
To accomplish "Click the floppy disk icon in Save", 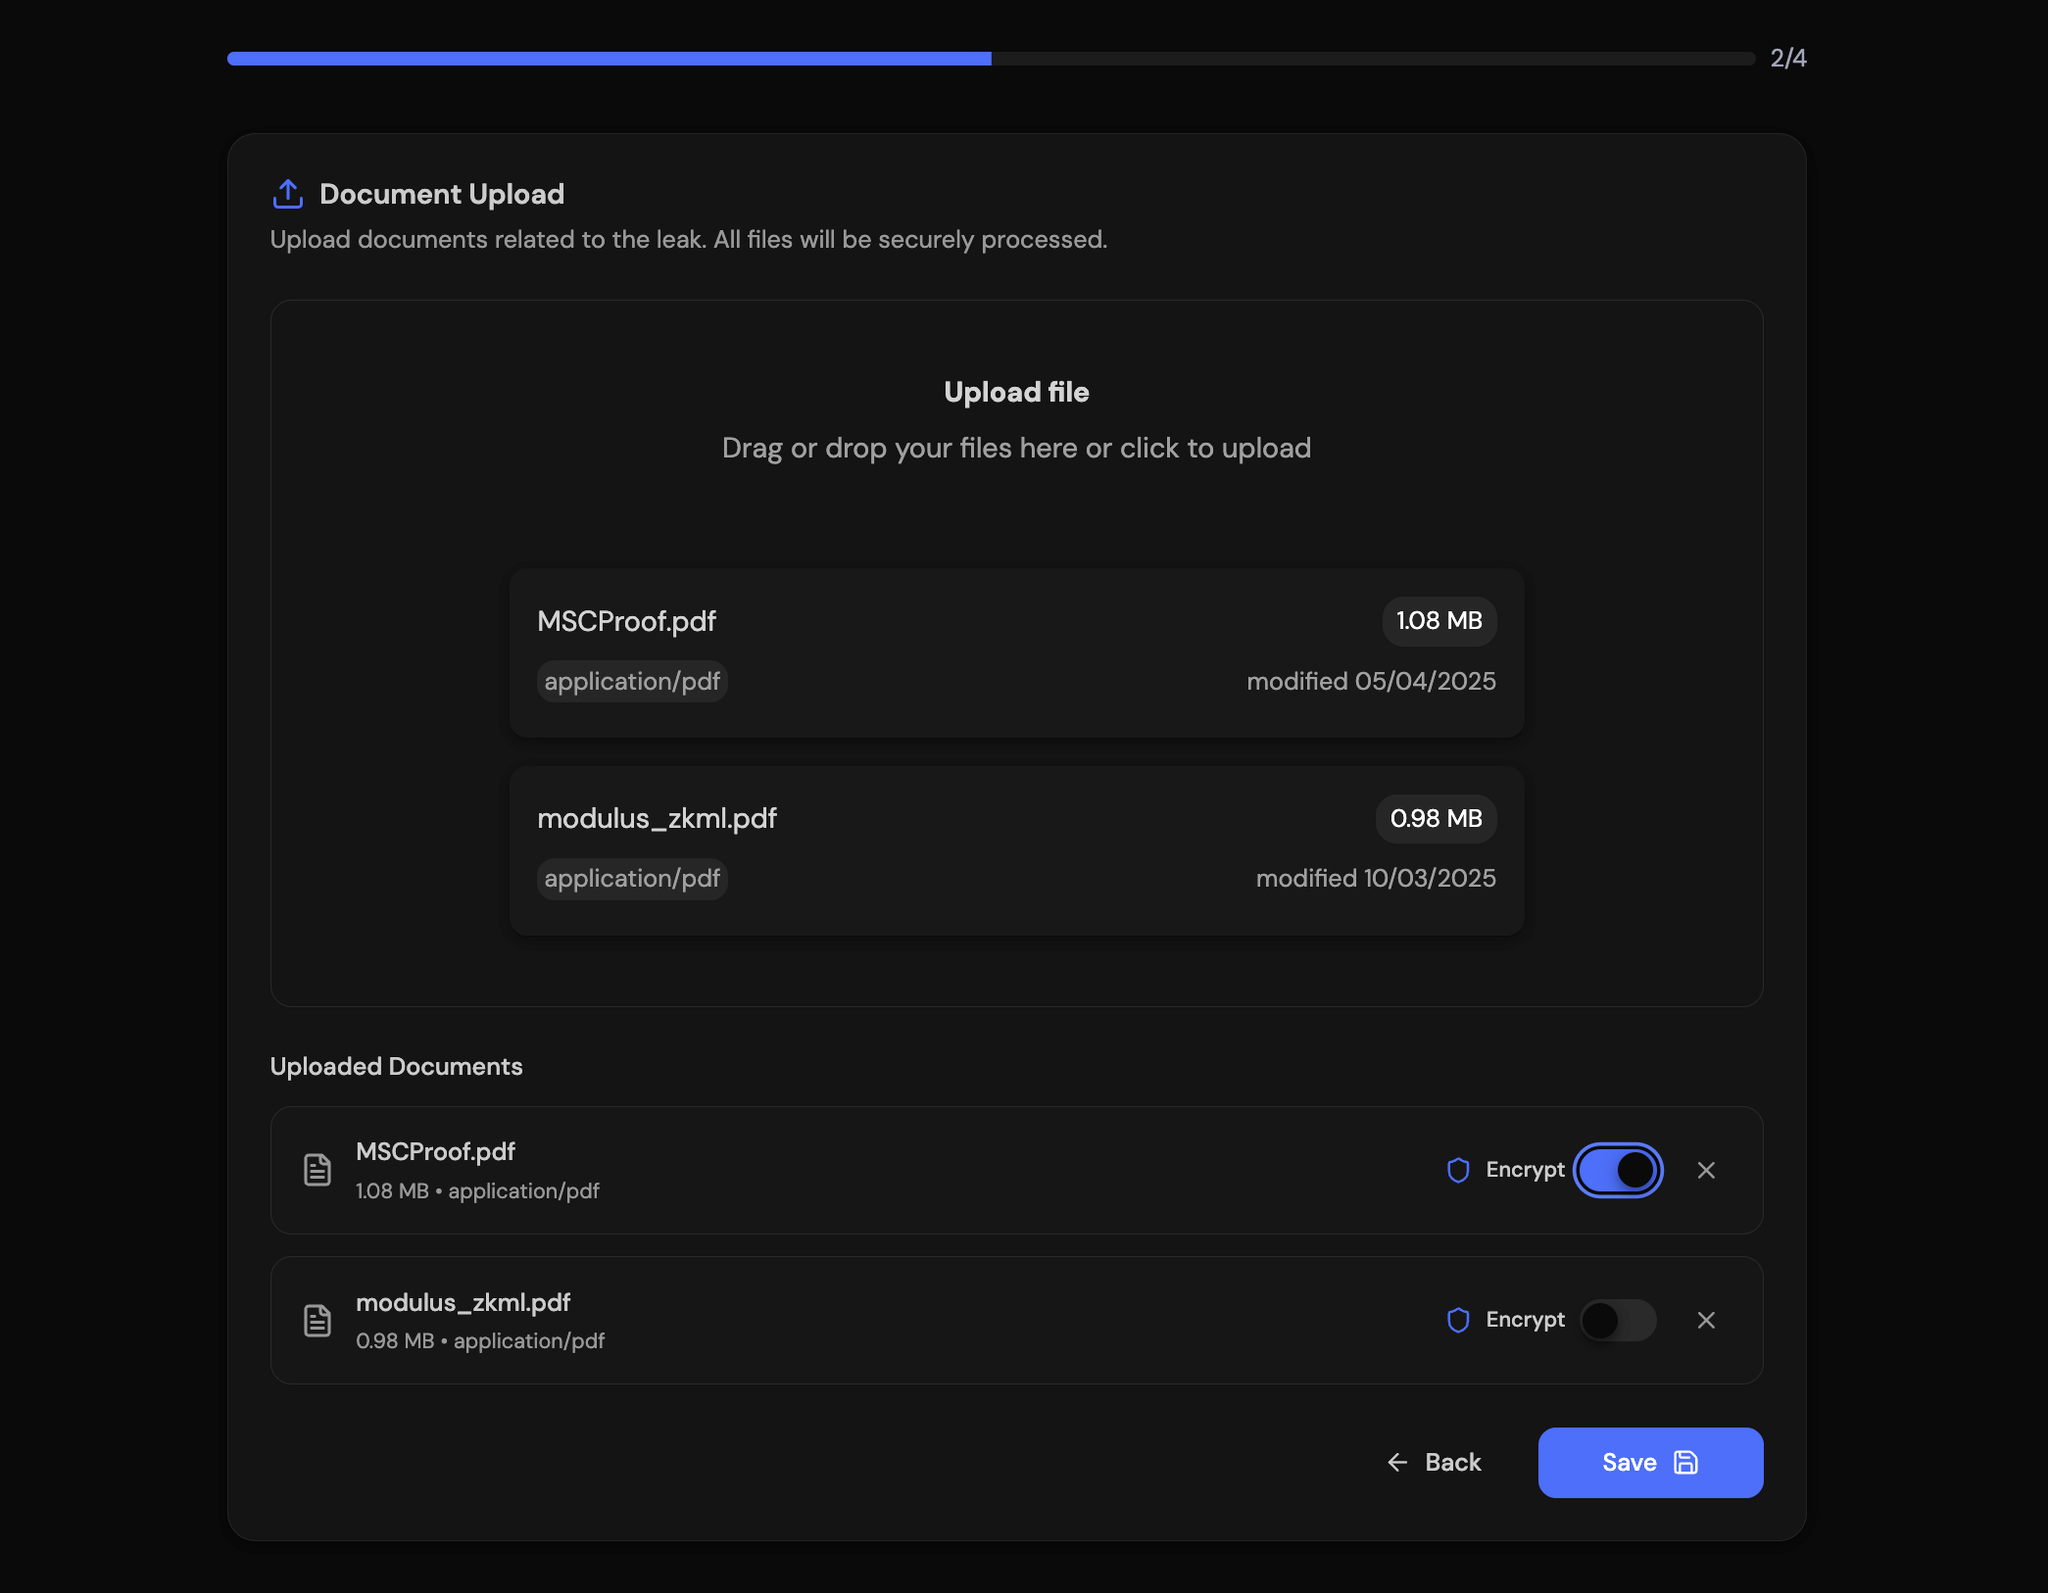I will (x=1685, y=1462).
